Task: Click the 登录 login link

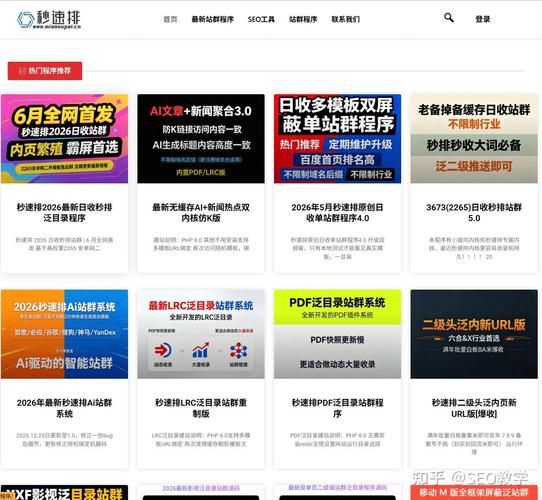Action: tap(483, 19)
